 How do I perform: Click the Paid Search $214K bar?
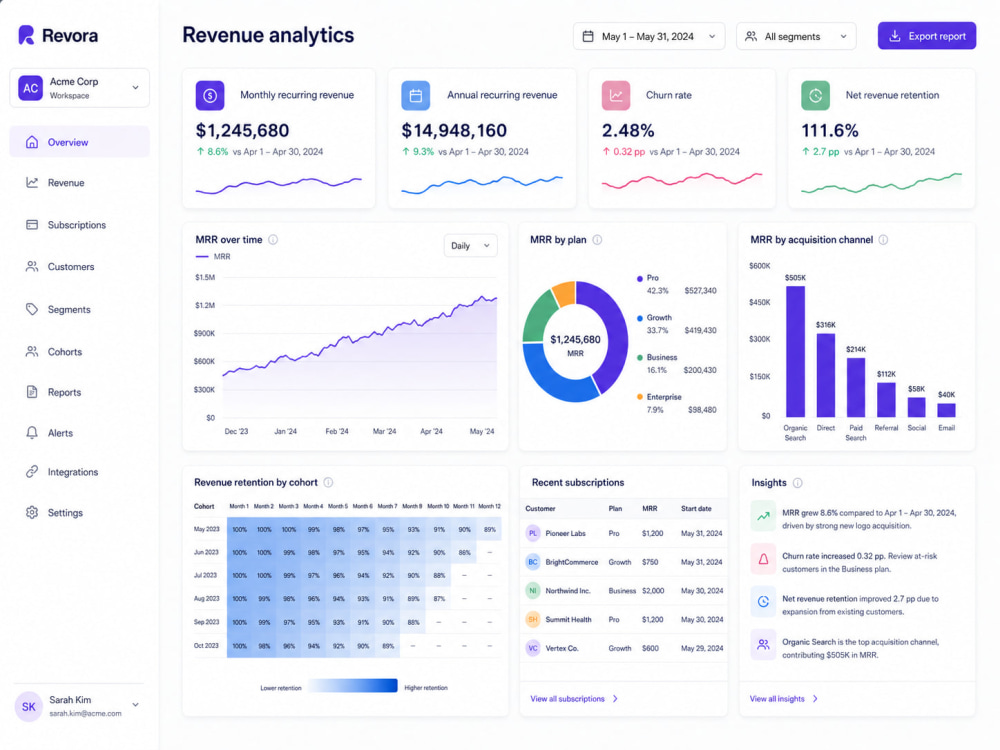856,388
